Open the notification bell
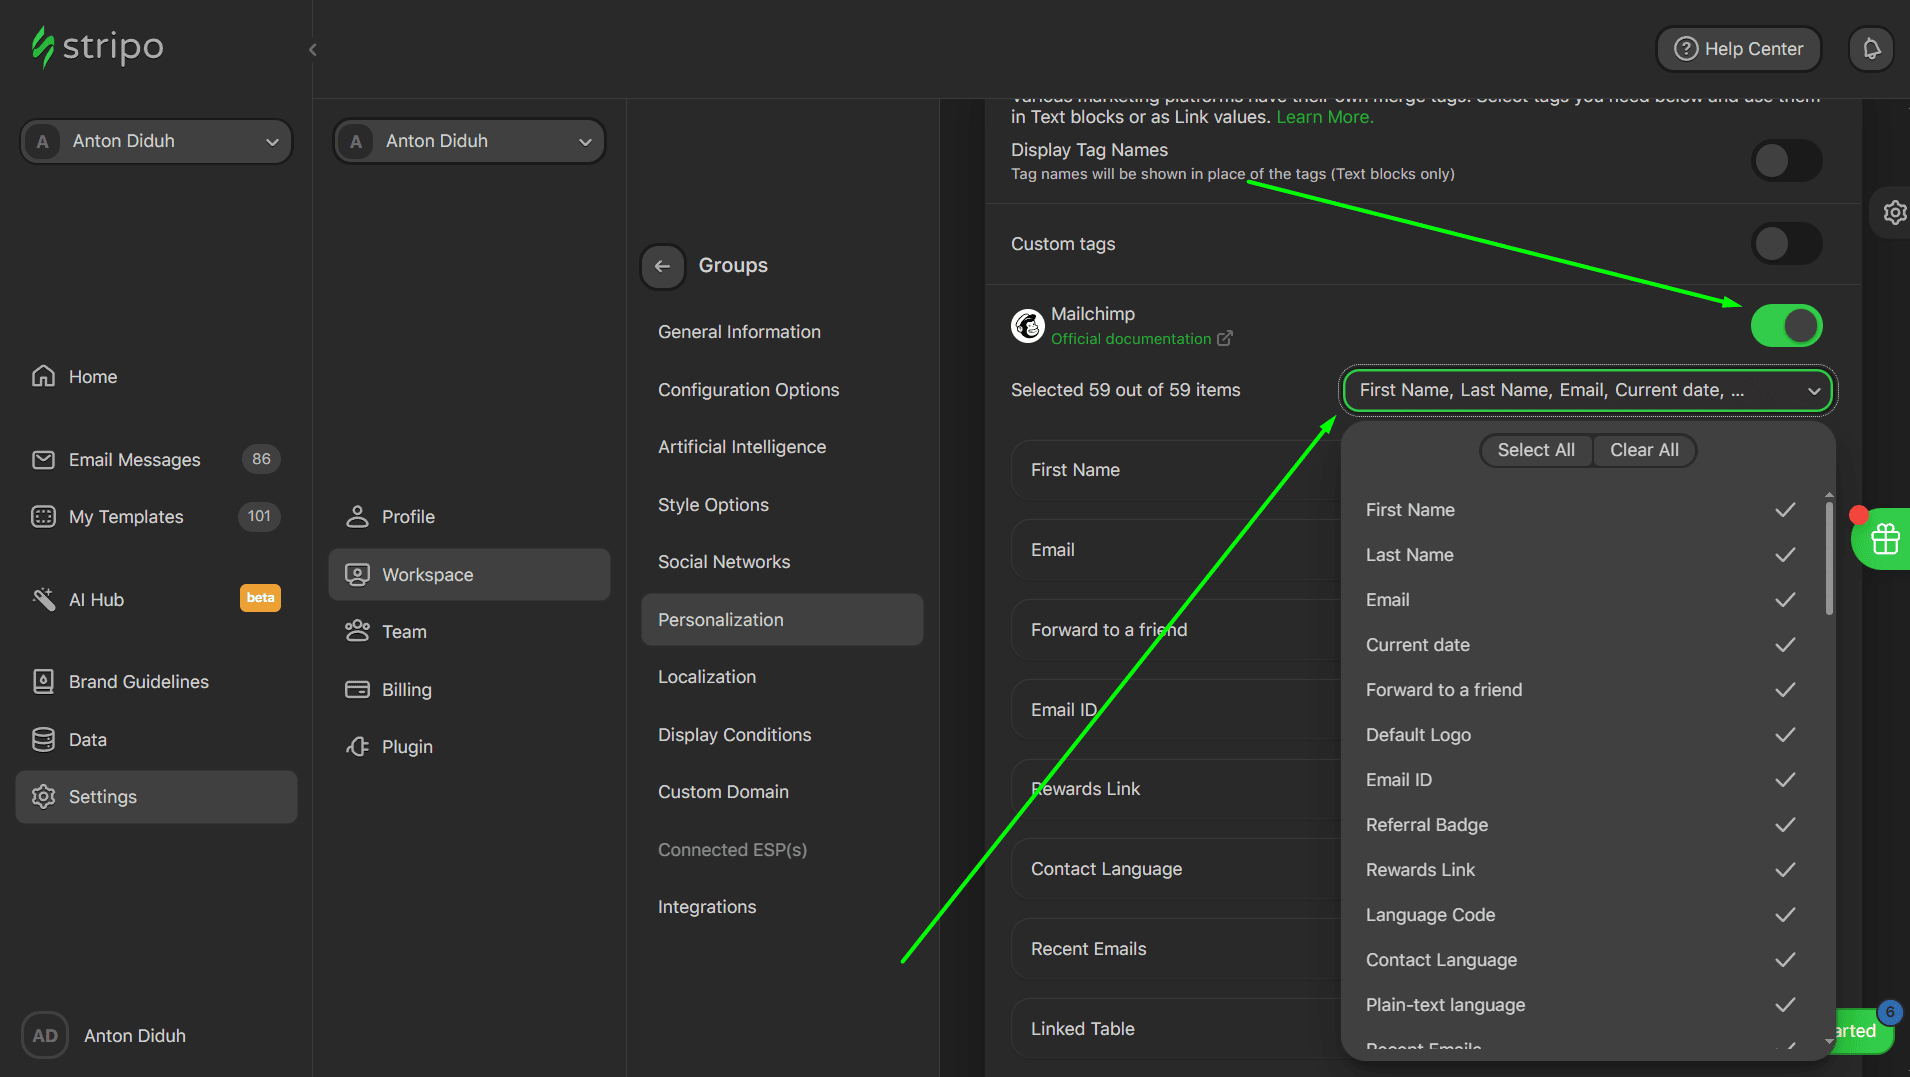Screen dimensions: 1910x1077 coord(1871,48)
